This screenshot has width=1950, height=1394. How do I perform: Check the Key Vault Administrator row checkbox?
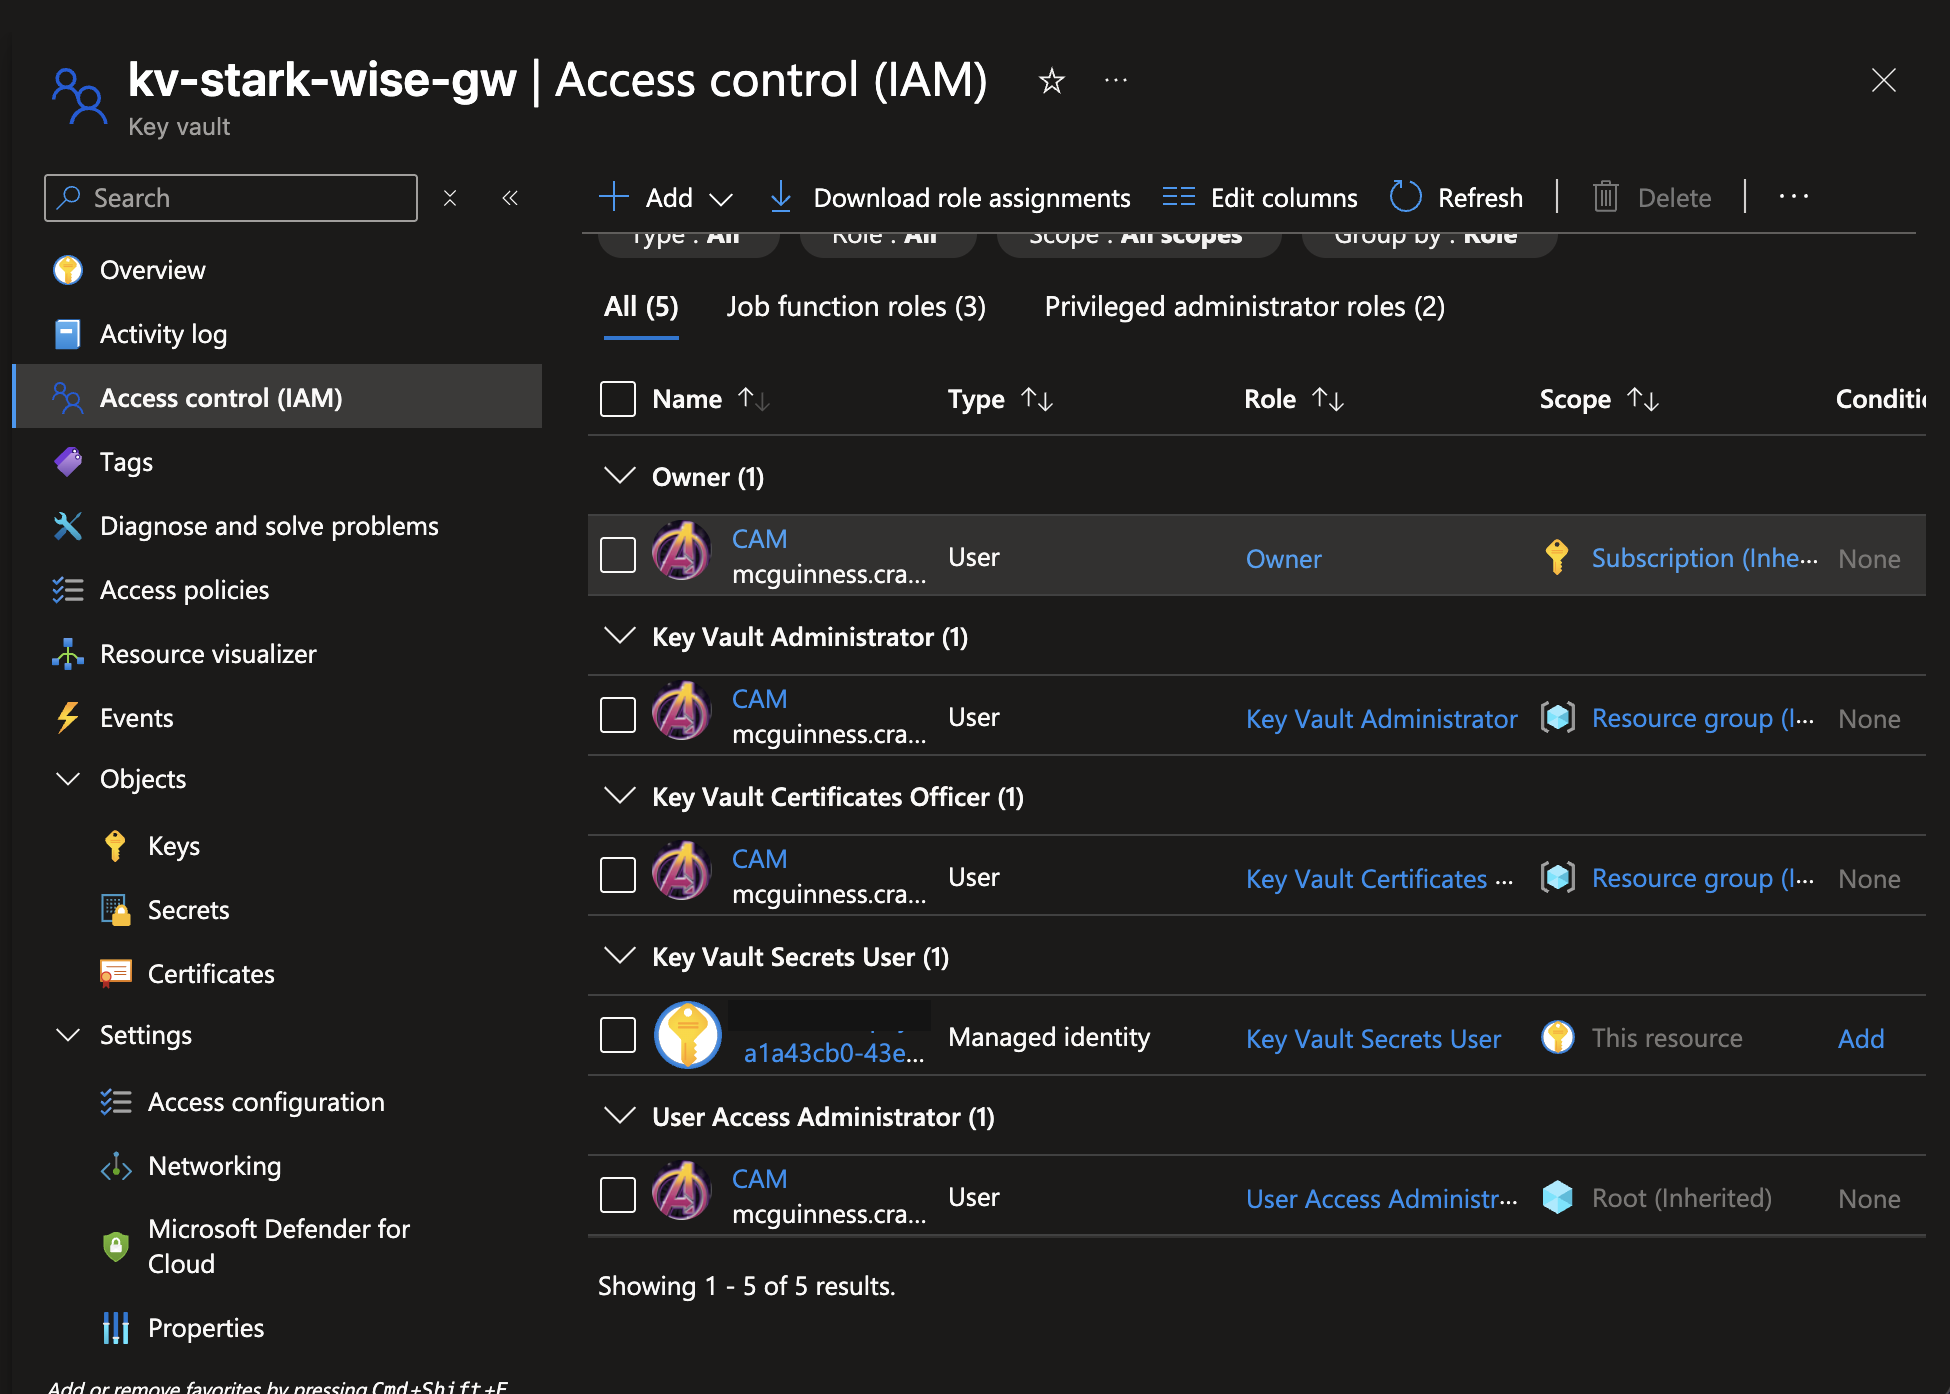[x=618, y=715]
